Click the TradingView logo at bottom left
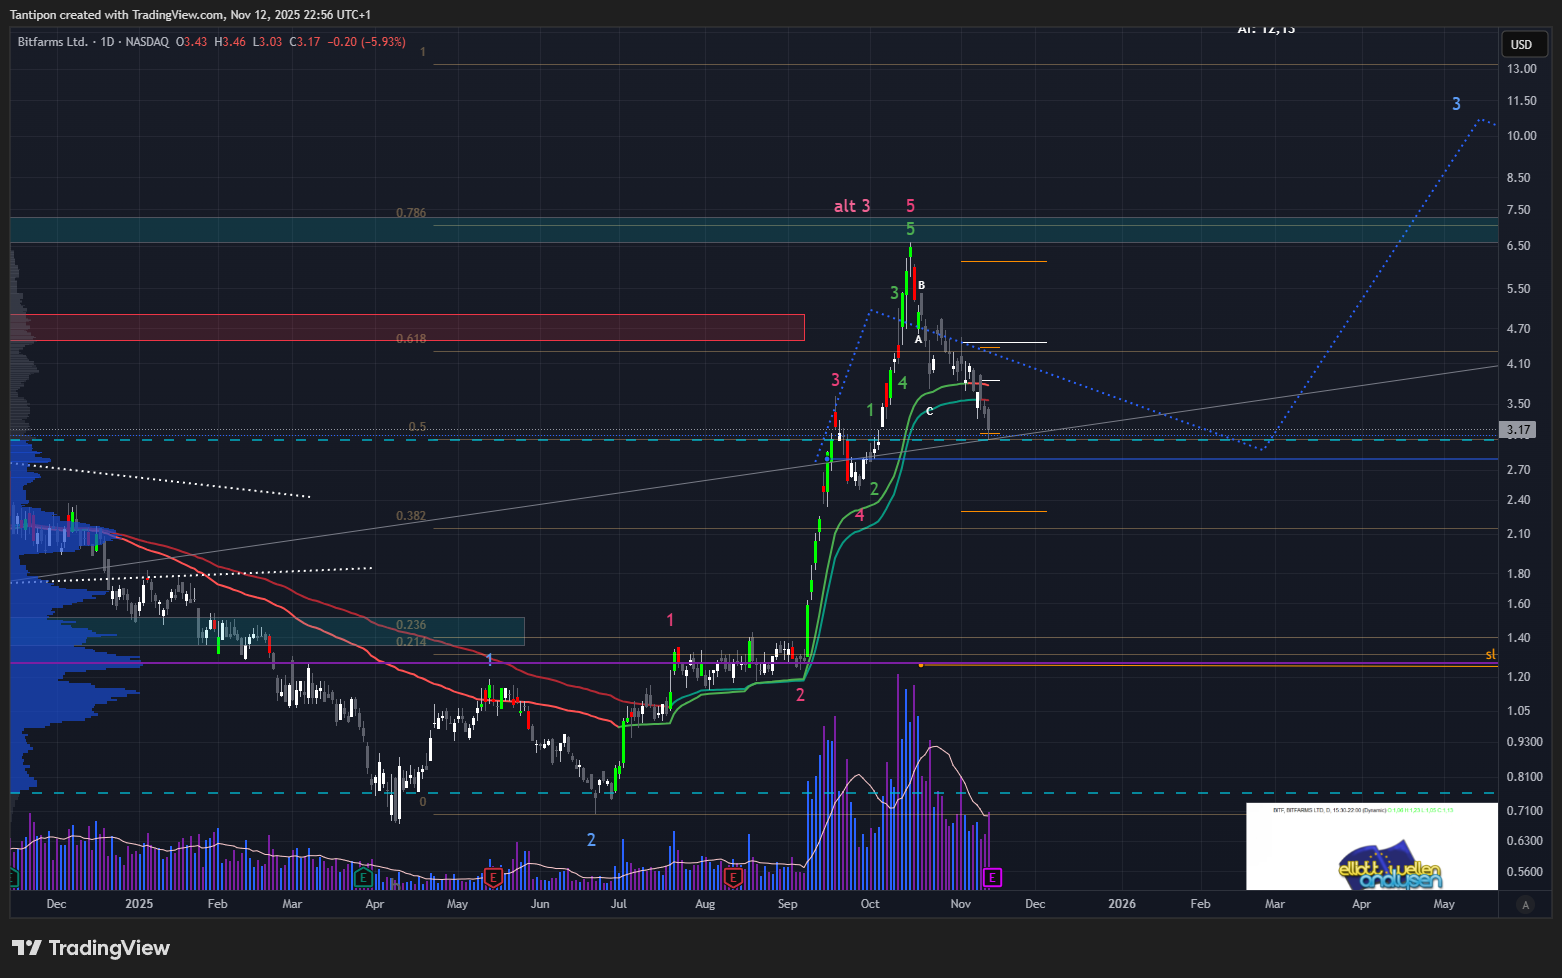 (91, 948)
